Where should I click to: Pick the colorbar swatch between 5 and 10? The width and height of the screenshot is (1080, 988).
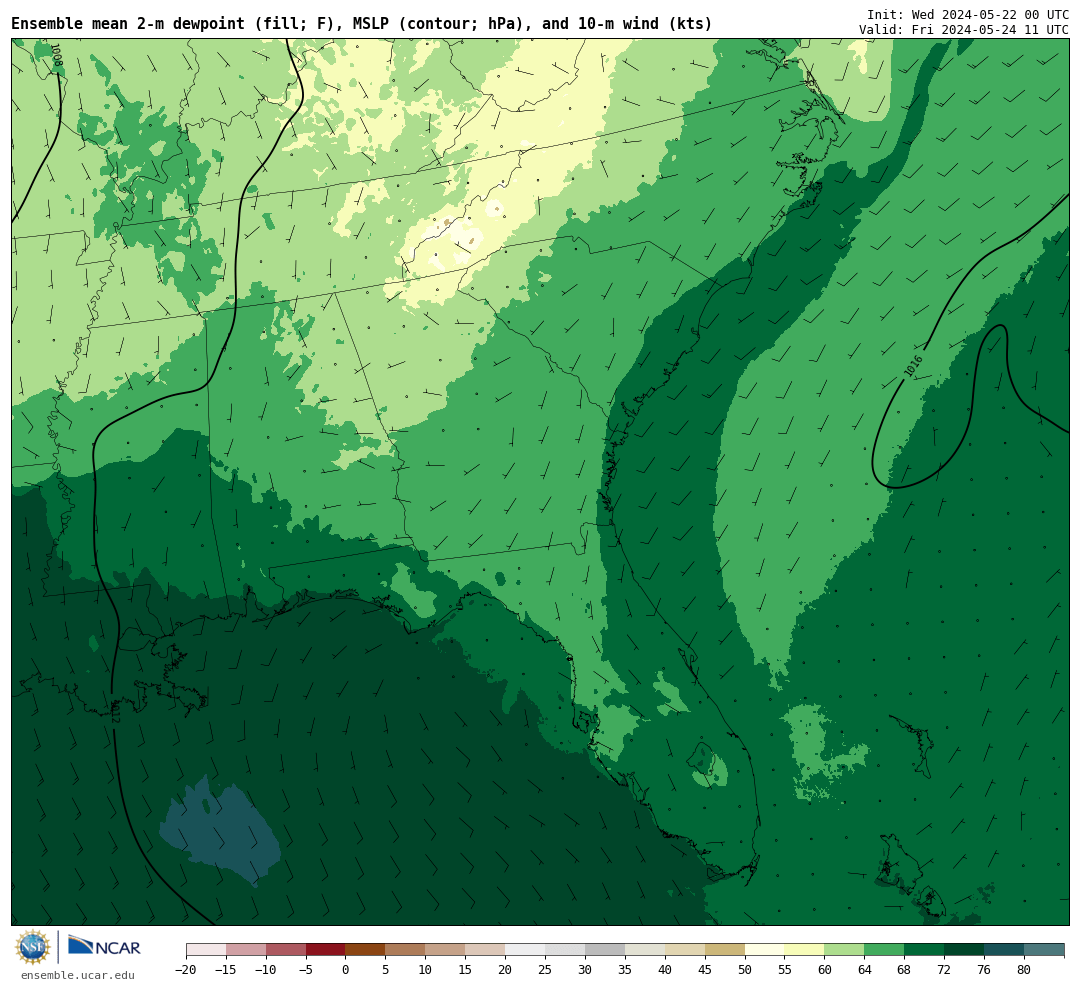tap(405, 949)
